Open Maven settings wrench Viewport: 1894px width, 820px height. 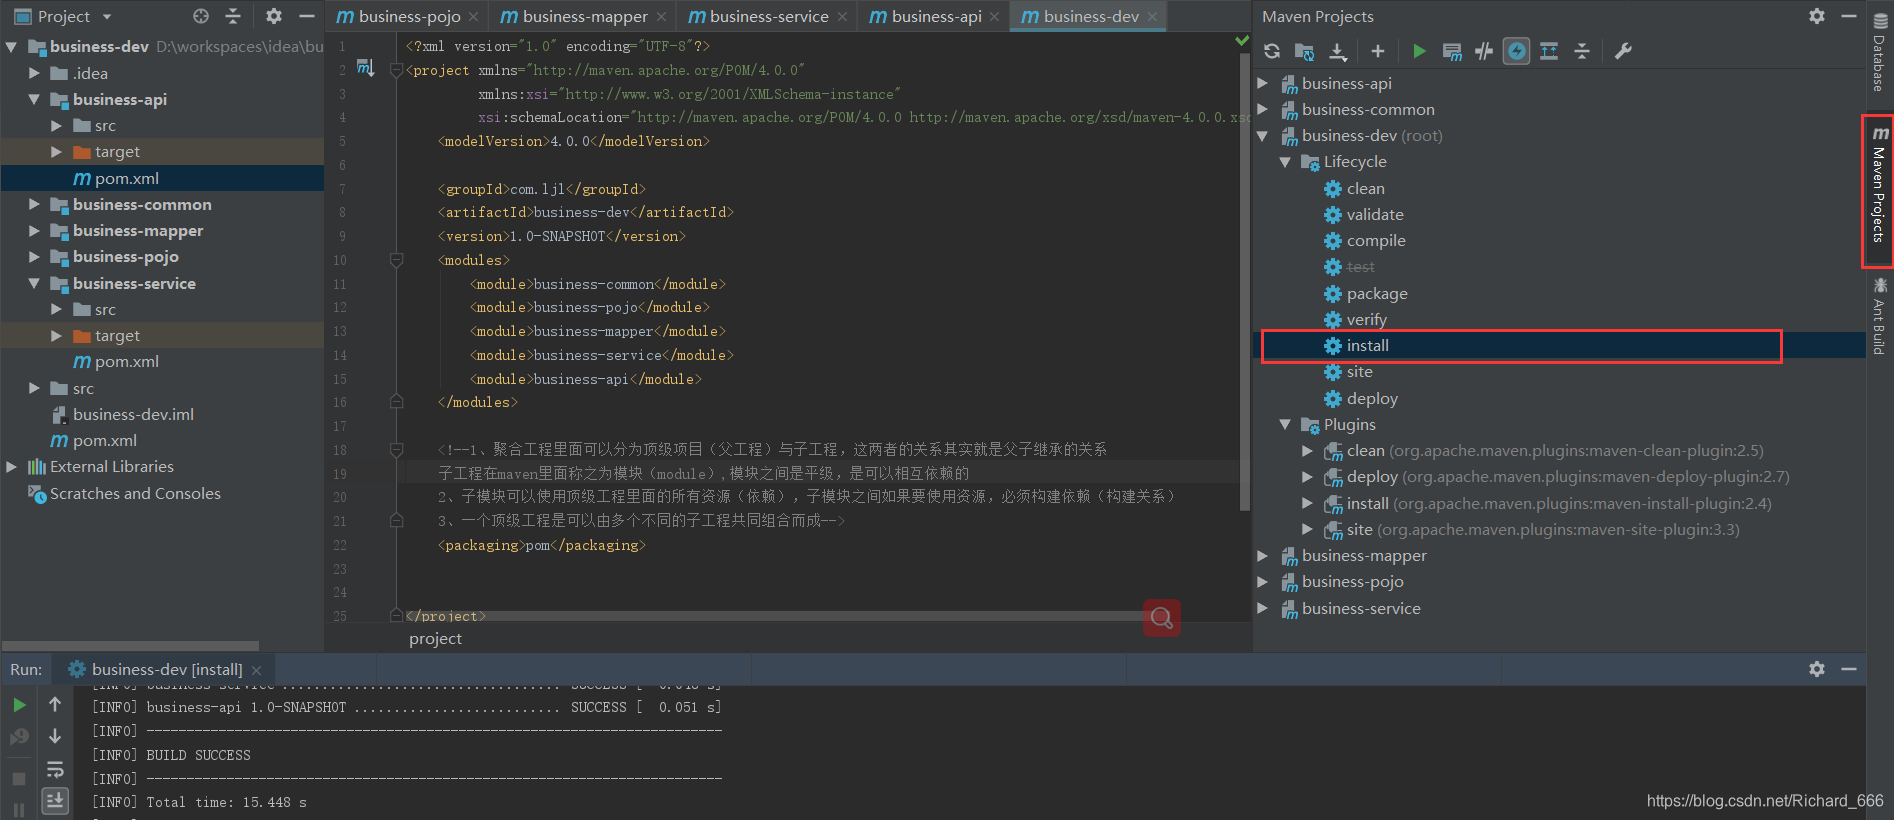[x=1623, y=51]
